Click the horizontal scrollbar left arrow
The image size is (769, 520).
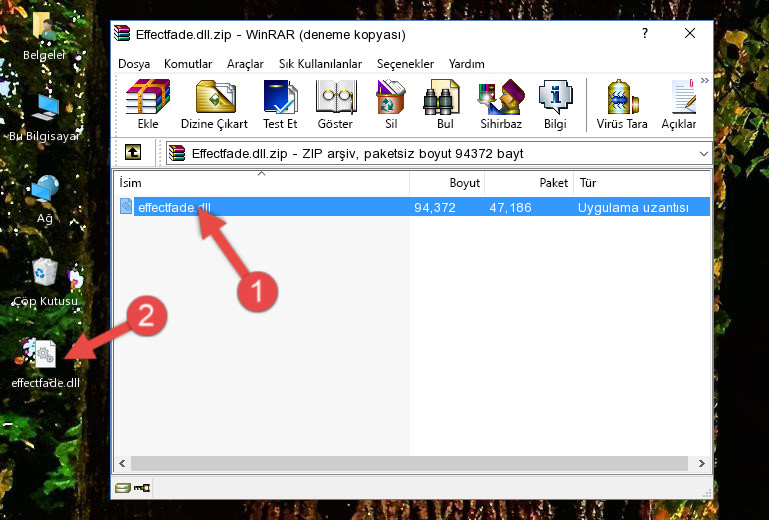pyautogui.click(x=122, y=463)
